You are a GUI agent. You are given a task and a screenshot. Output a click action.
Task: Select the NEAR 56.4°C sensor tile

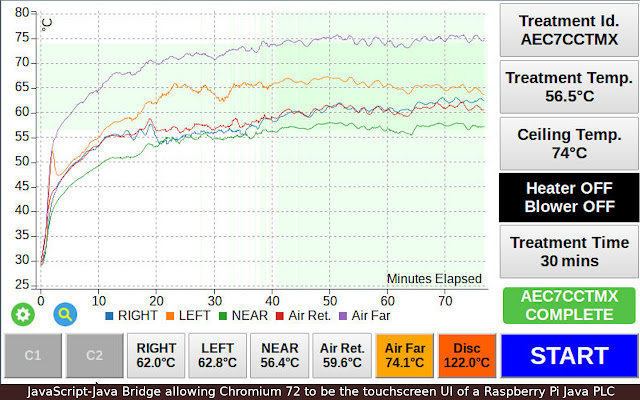[x=280, y=356]
